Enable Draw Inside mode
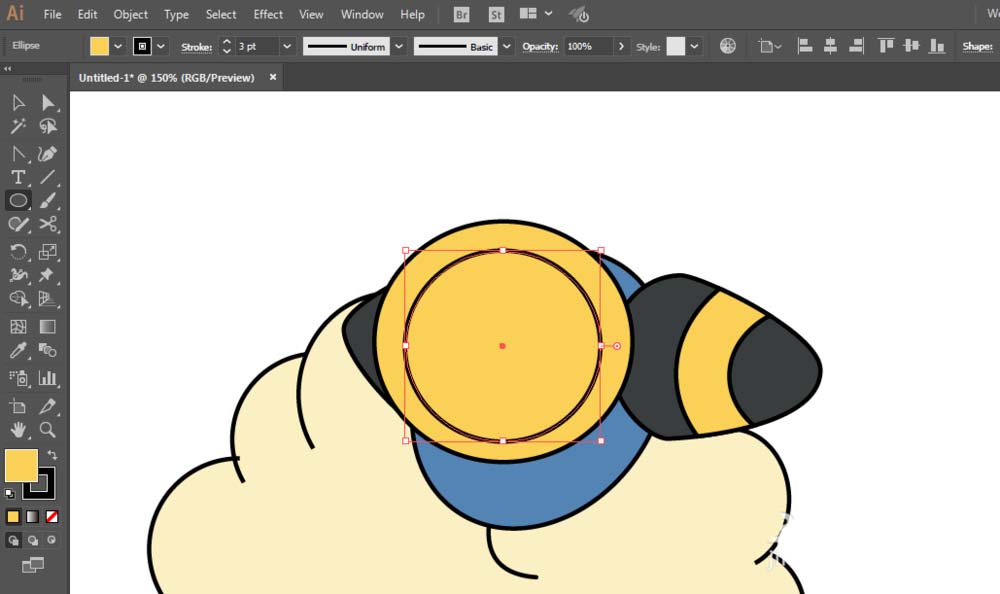 click(x=52, y=540)
